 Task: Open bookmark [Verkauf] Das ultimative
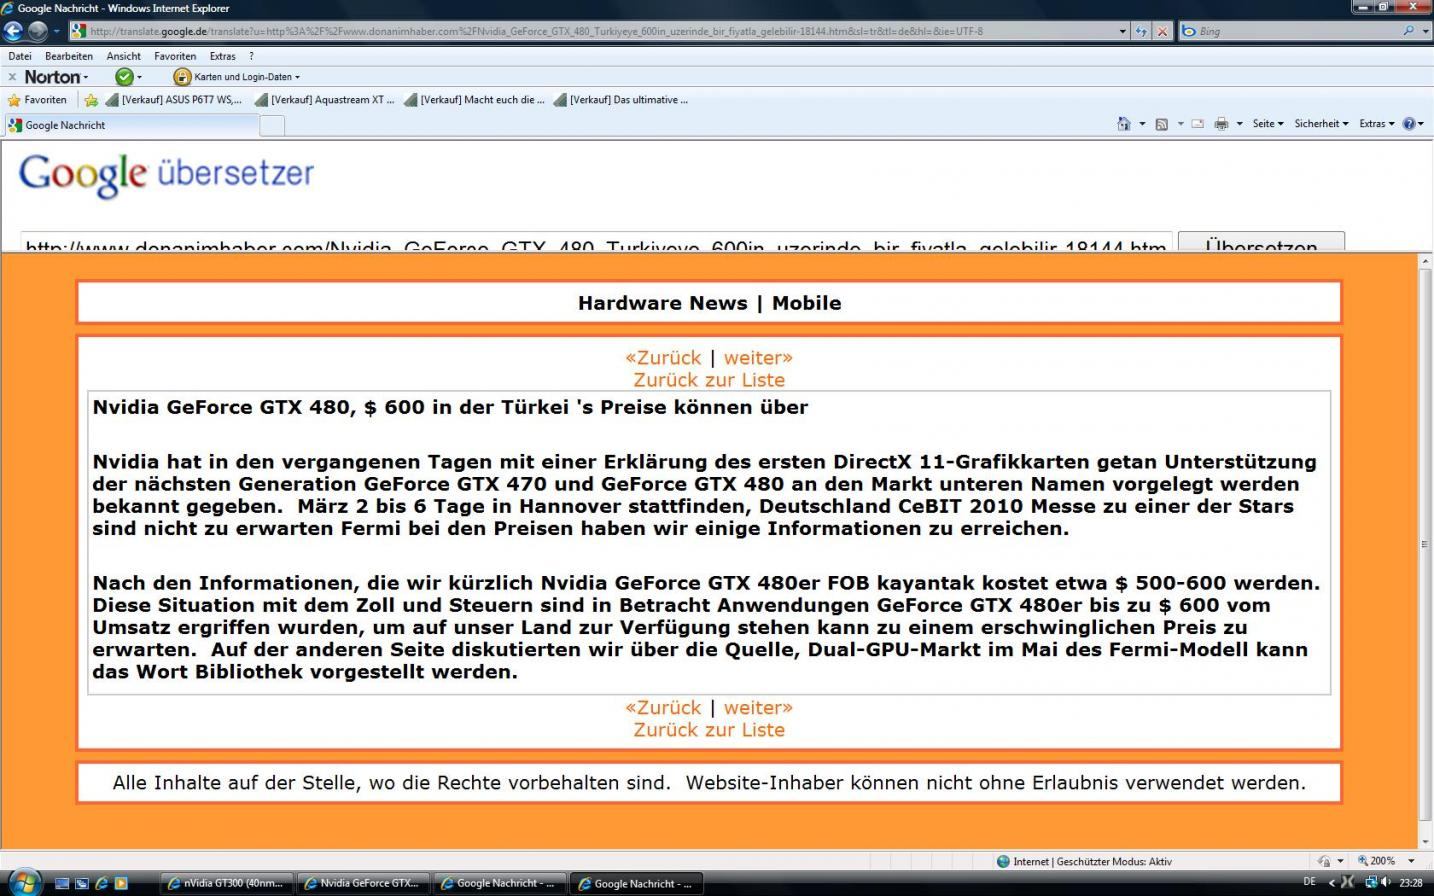click(x=621, y=100)
